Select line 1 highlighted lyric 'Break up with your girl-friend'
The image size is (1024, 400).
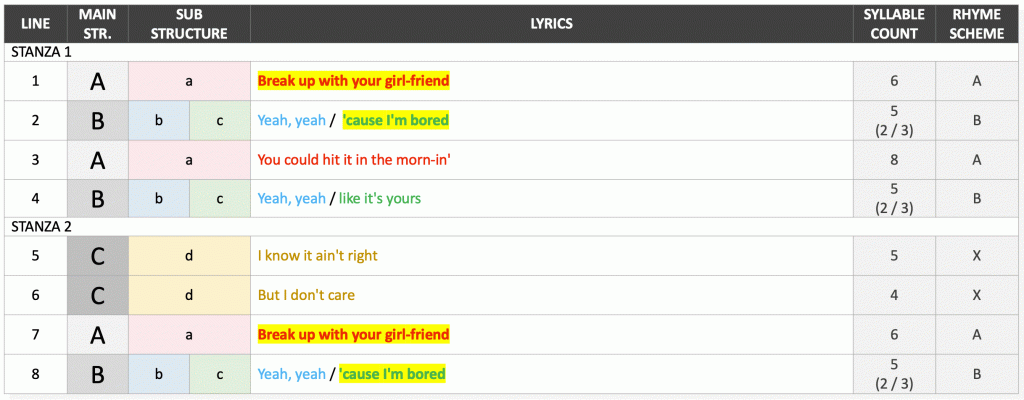(353, 81)
